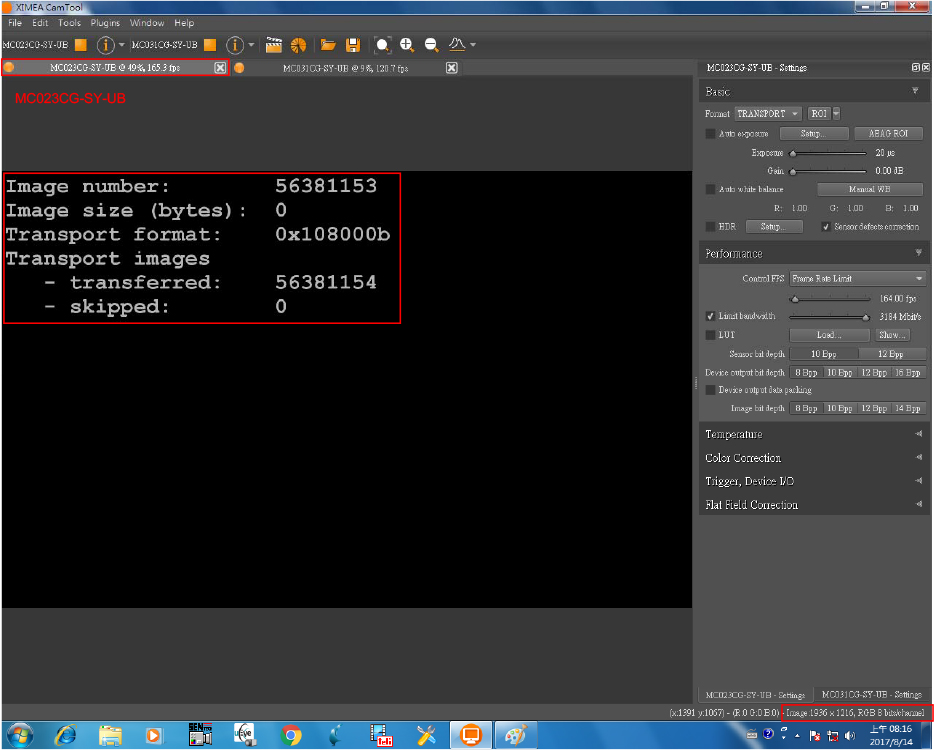Zoom in with the plus magnifier
Viewport: 934px width, 750px height.
(407, 45)
